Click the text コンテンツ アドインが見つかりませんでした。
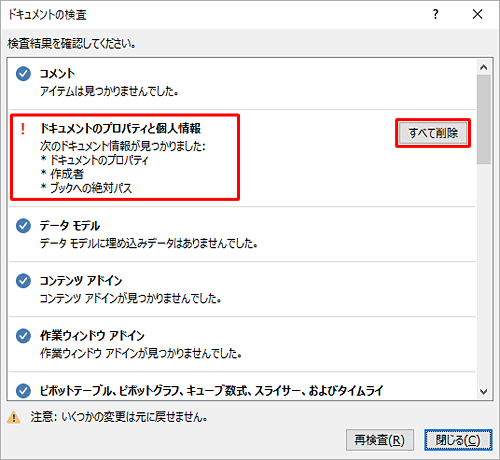 [130, 298]
